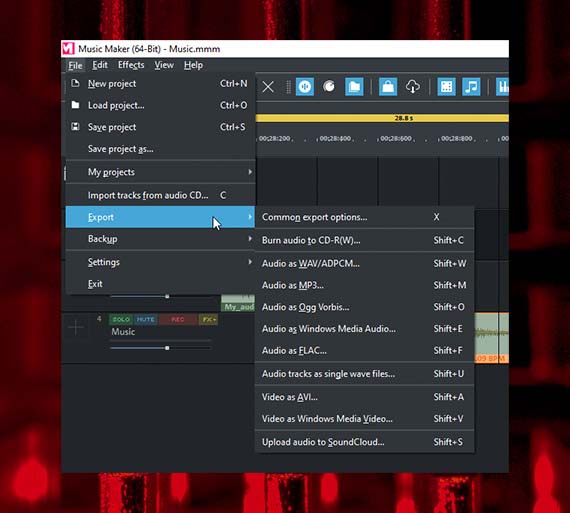Toggle the loops waveform toolbar icon
This screenshot has width=570, height=513.
click(x=305, y=87)
